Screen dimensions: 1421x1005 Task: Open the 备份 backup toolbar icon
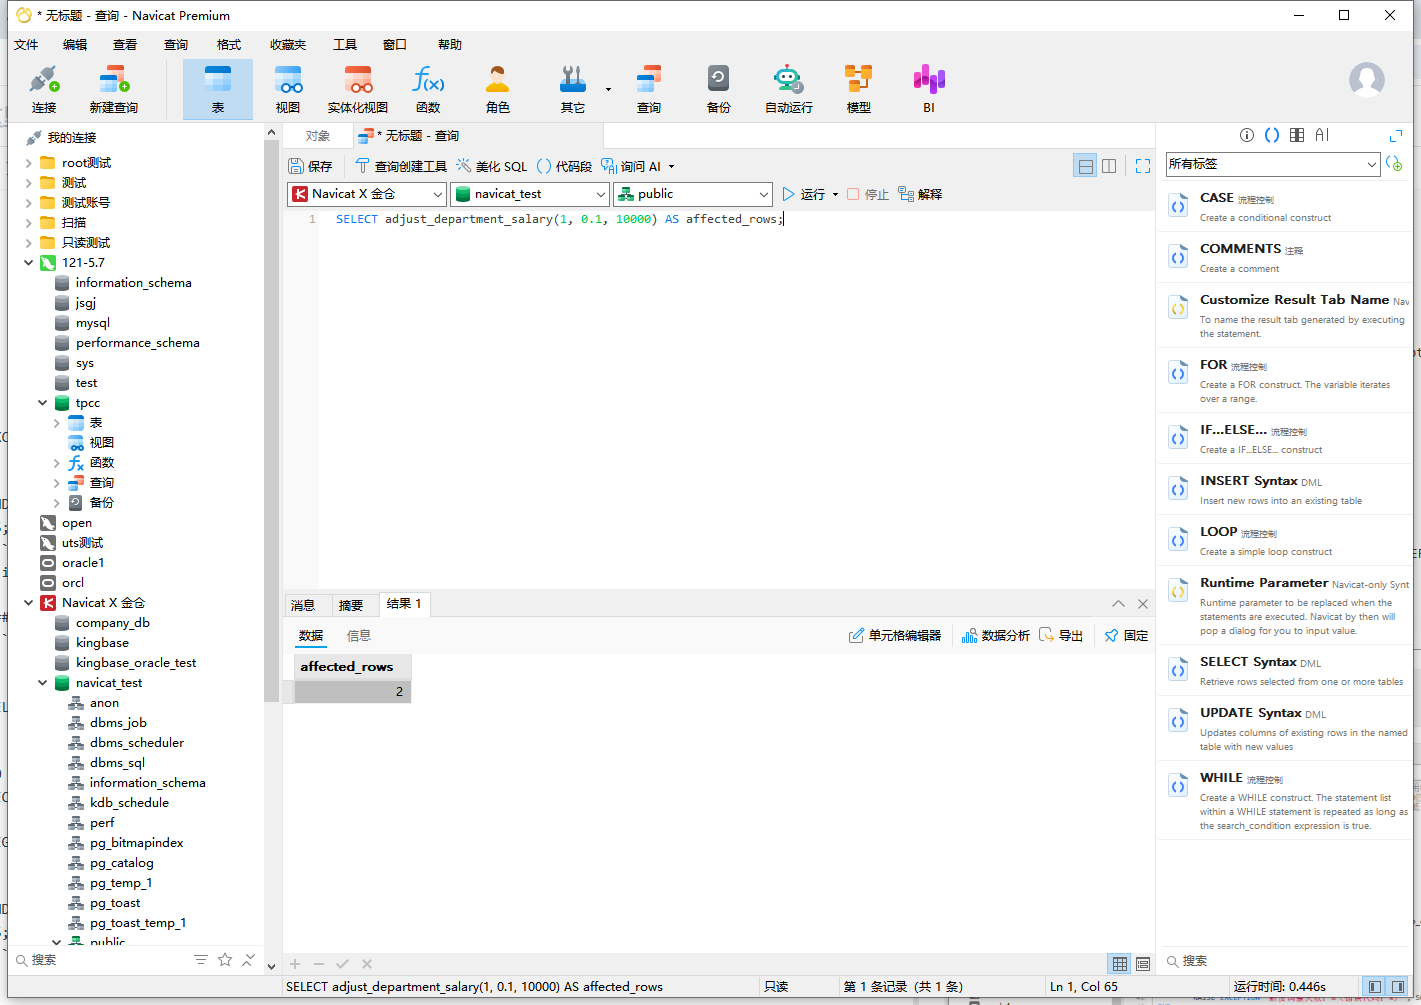tap(719, 90)
